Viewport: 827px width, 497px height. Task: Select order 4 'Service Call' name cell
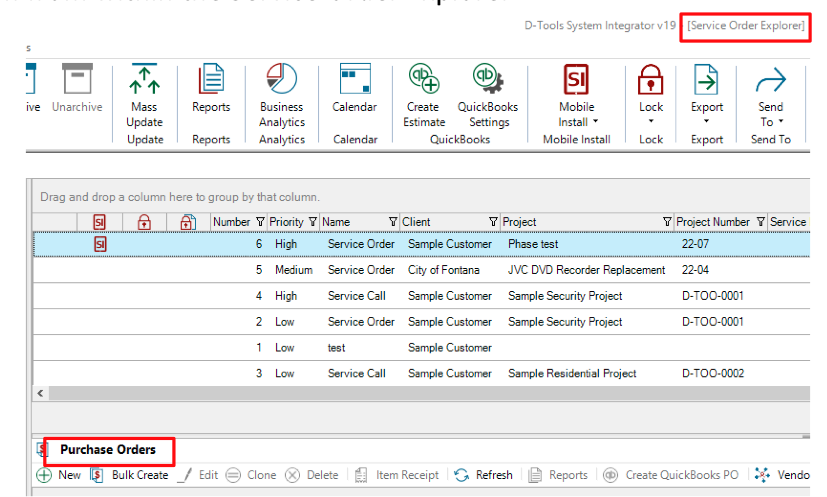click(357, 295)
